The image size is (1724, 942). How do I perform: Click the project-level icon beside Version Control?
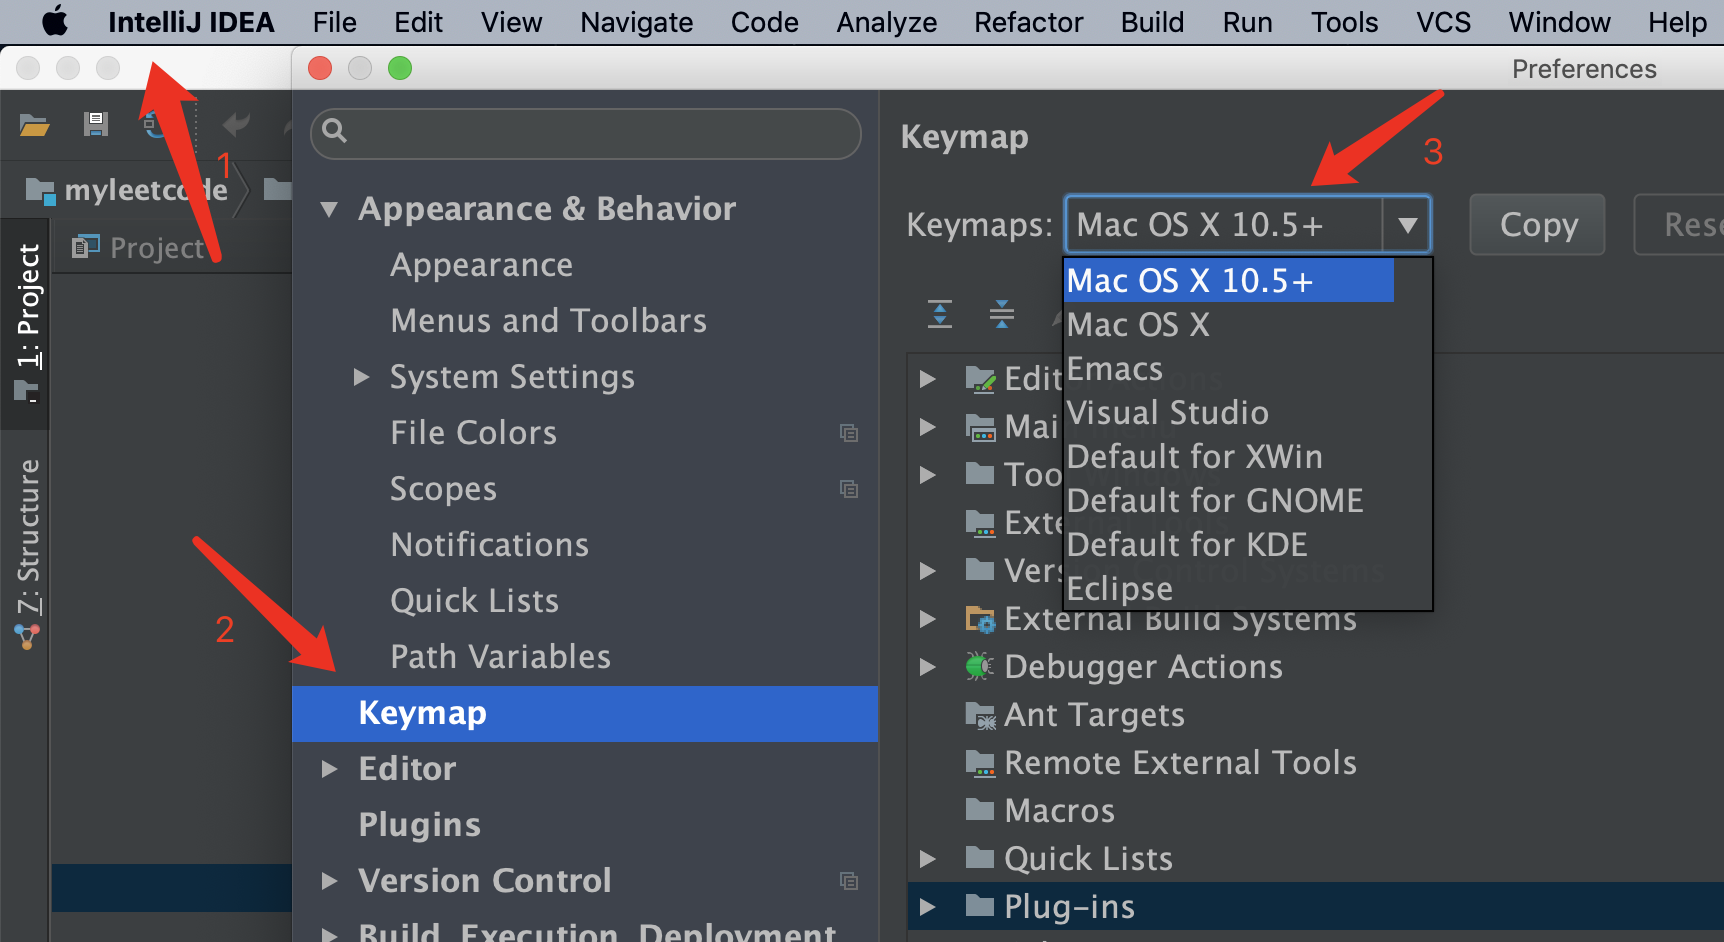(849, 881)
